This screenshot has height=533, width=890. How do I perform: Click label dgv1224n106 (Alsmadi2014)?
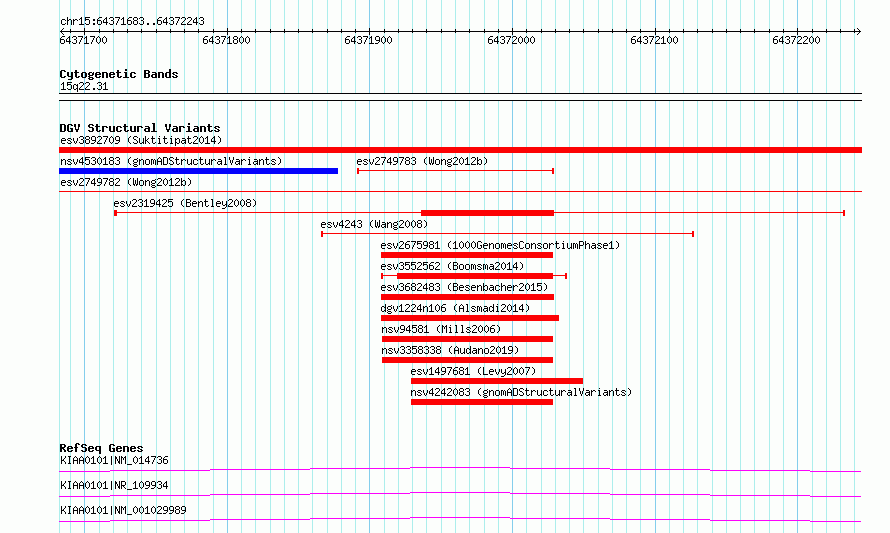coord(455,308)
